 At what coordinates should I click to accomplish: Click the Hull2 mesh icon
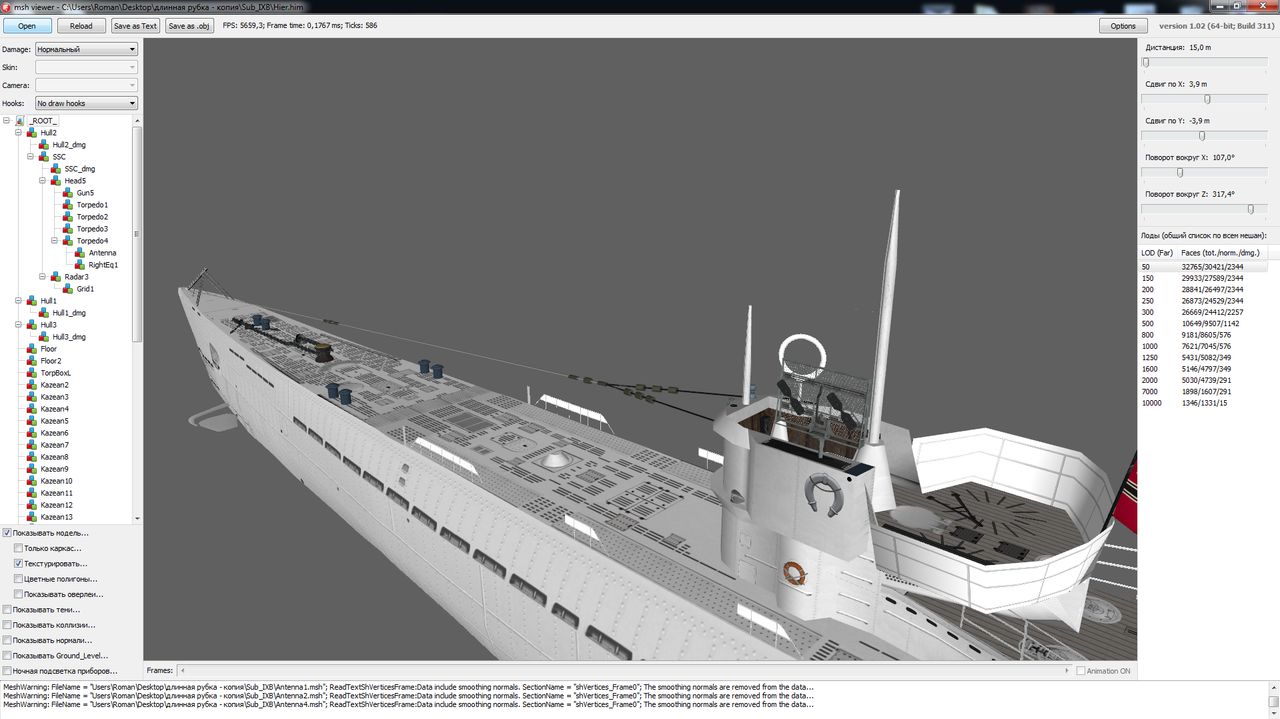32,133
